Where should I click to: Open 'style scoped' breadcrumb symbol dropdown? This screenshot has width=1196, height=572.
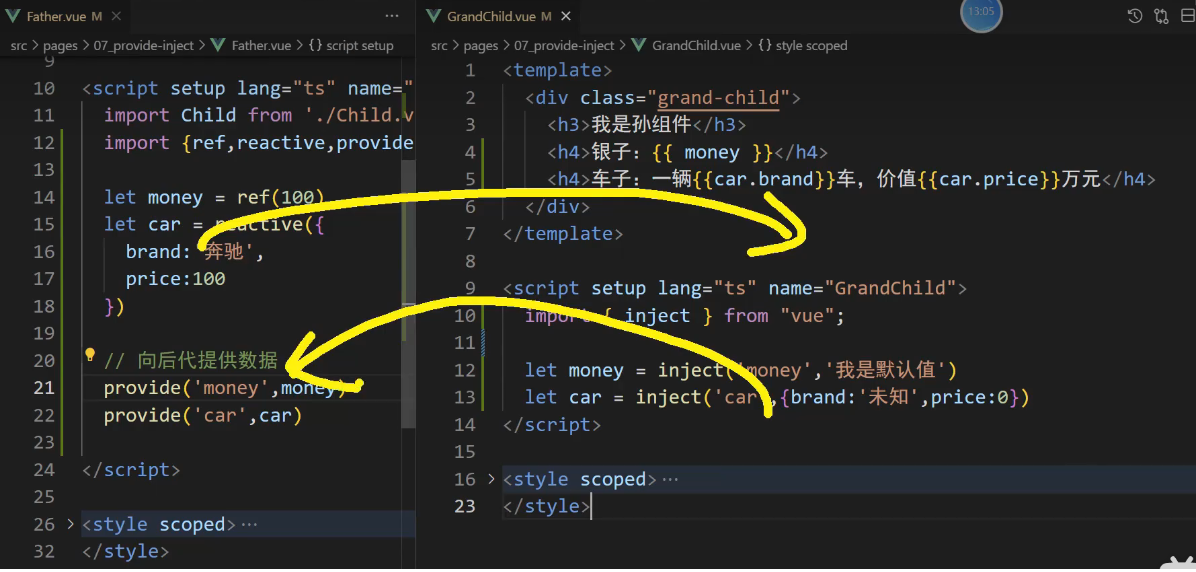[812, 46]
